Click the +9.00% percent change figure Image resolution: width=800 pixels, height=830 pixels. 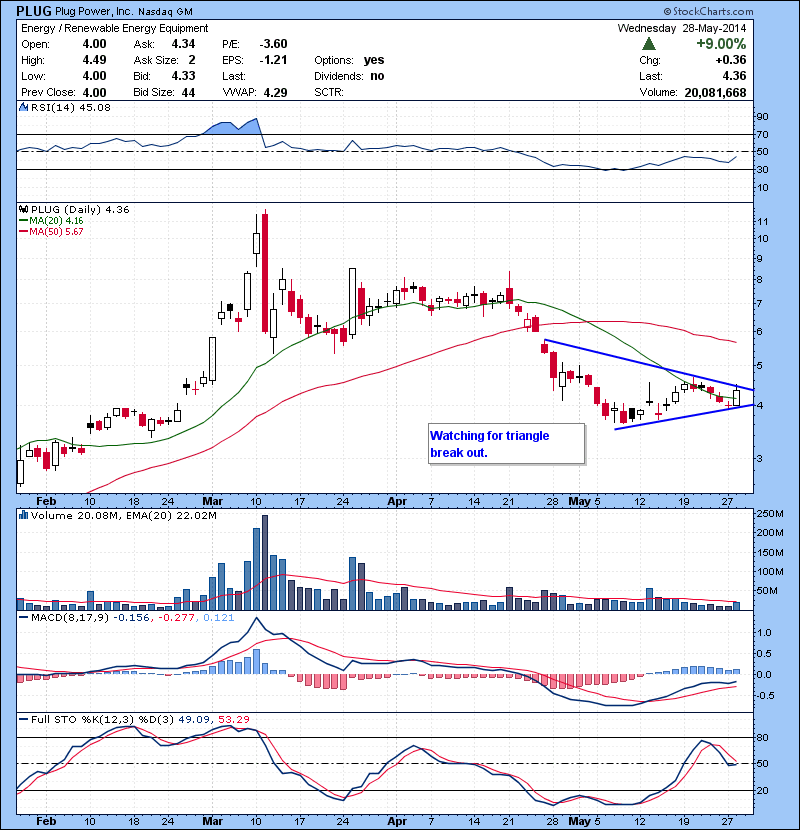click(721, 43)
